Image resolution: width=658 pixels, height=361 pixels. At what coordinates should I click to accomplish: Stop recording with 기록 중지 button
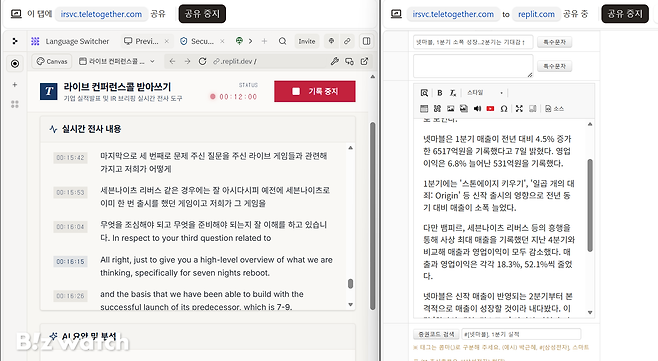[315, 91]
